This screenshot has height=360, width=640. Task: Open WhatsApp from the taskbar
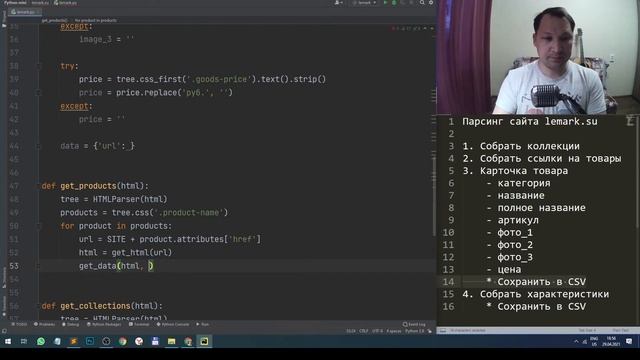(x=41, y=341)
